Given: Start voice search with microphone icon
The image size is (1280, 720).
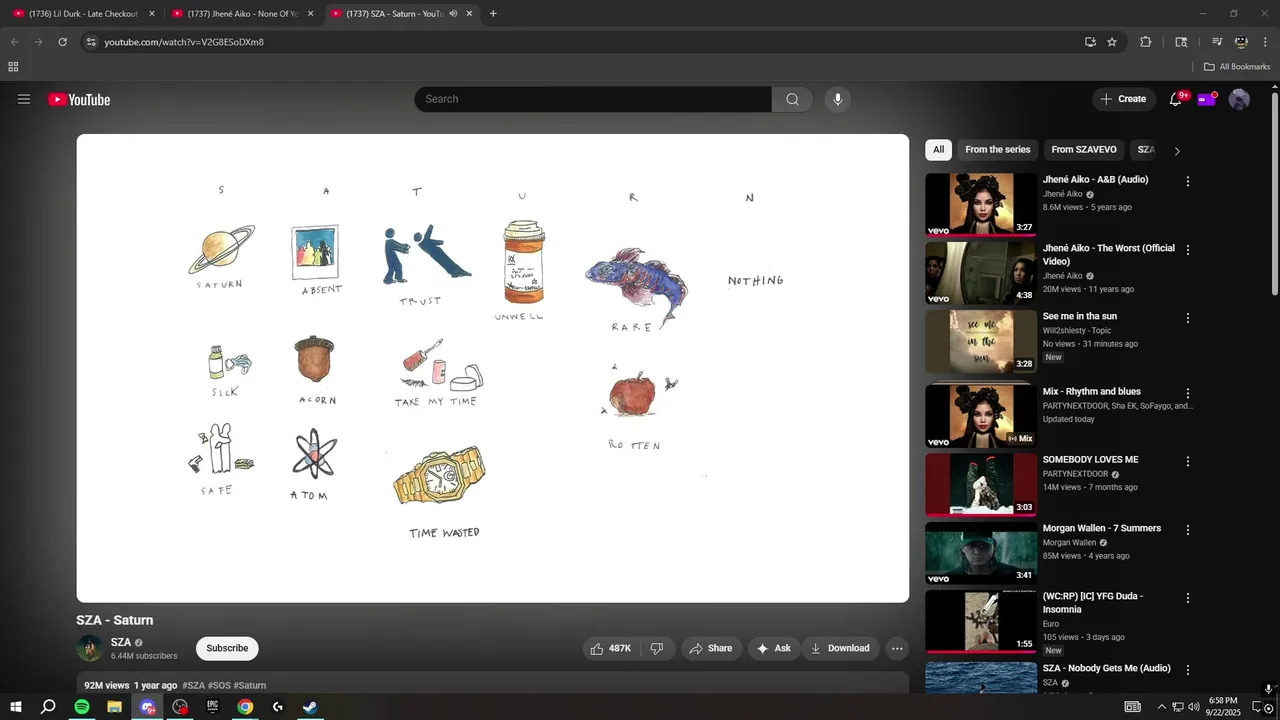Looking at the screenshot, I should click(x=838, y=99).
